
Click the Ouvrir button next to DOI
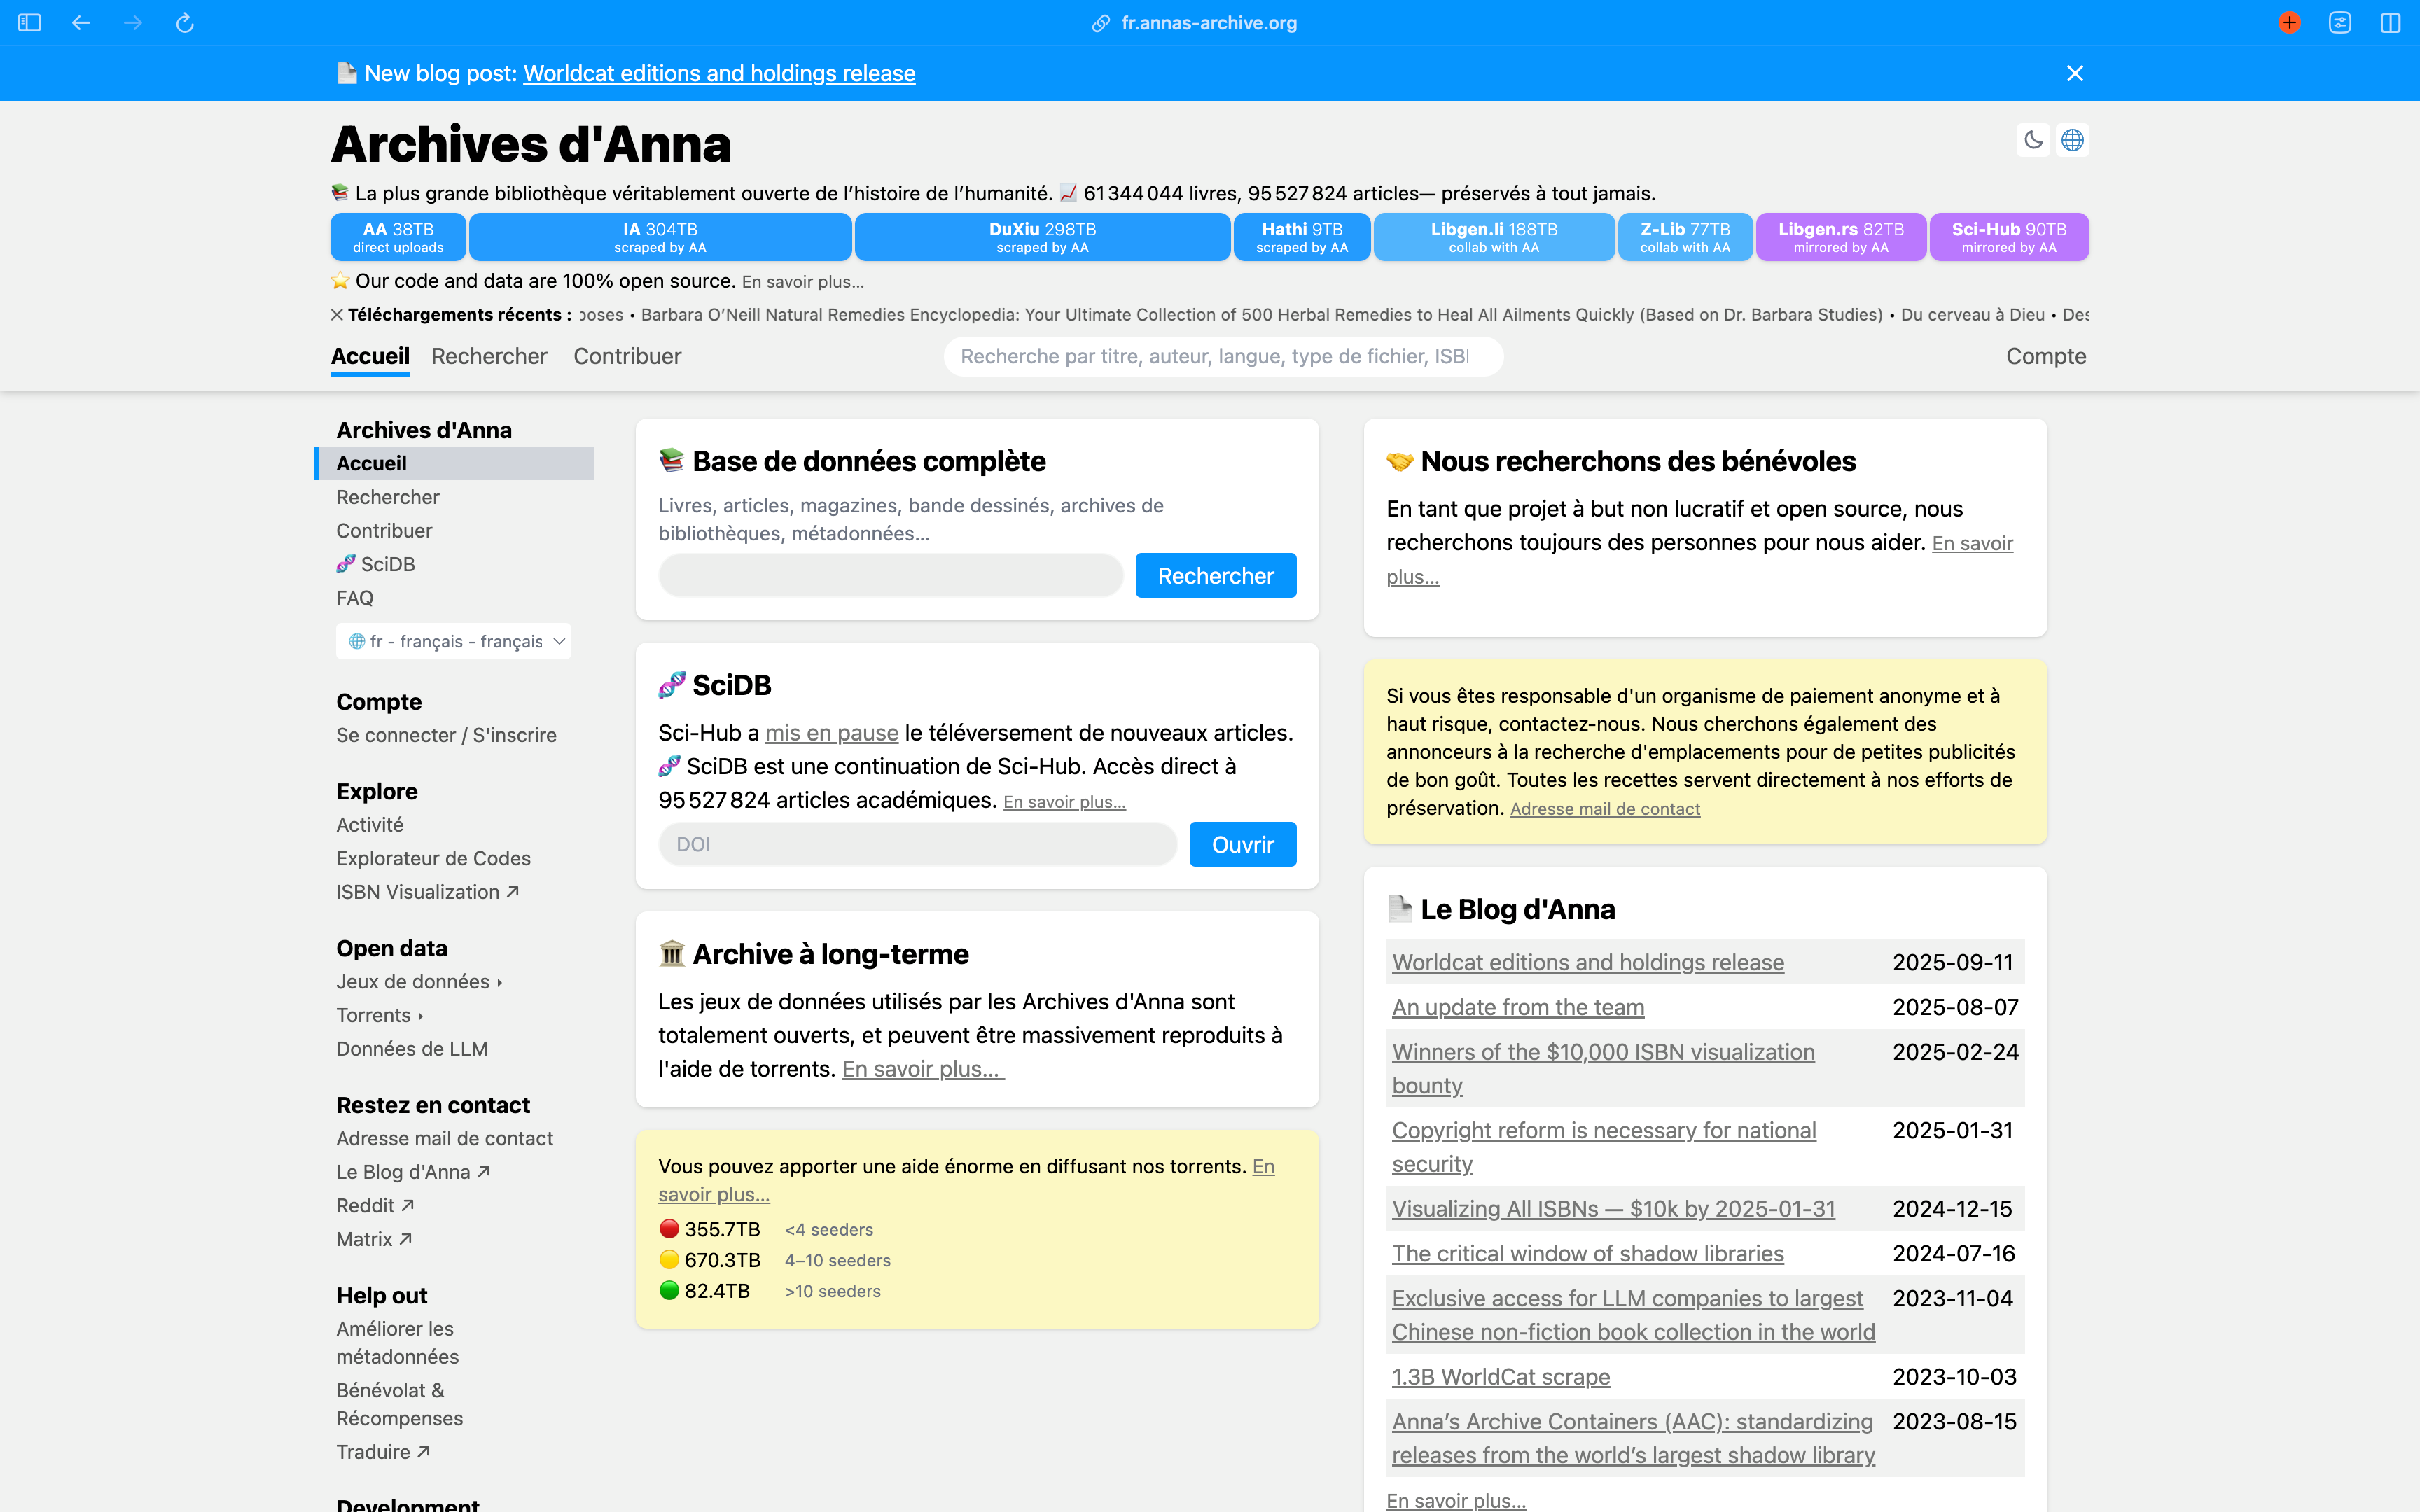(x=1242, y=844)
